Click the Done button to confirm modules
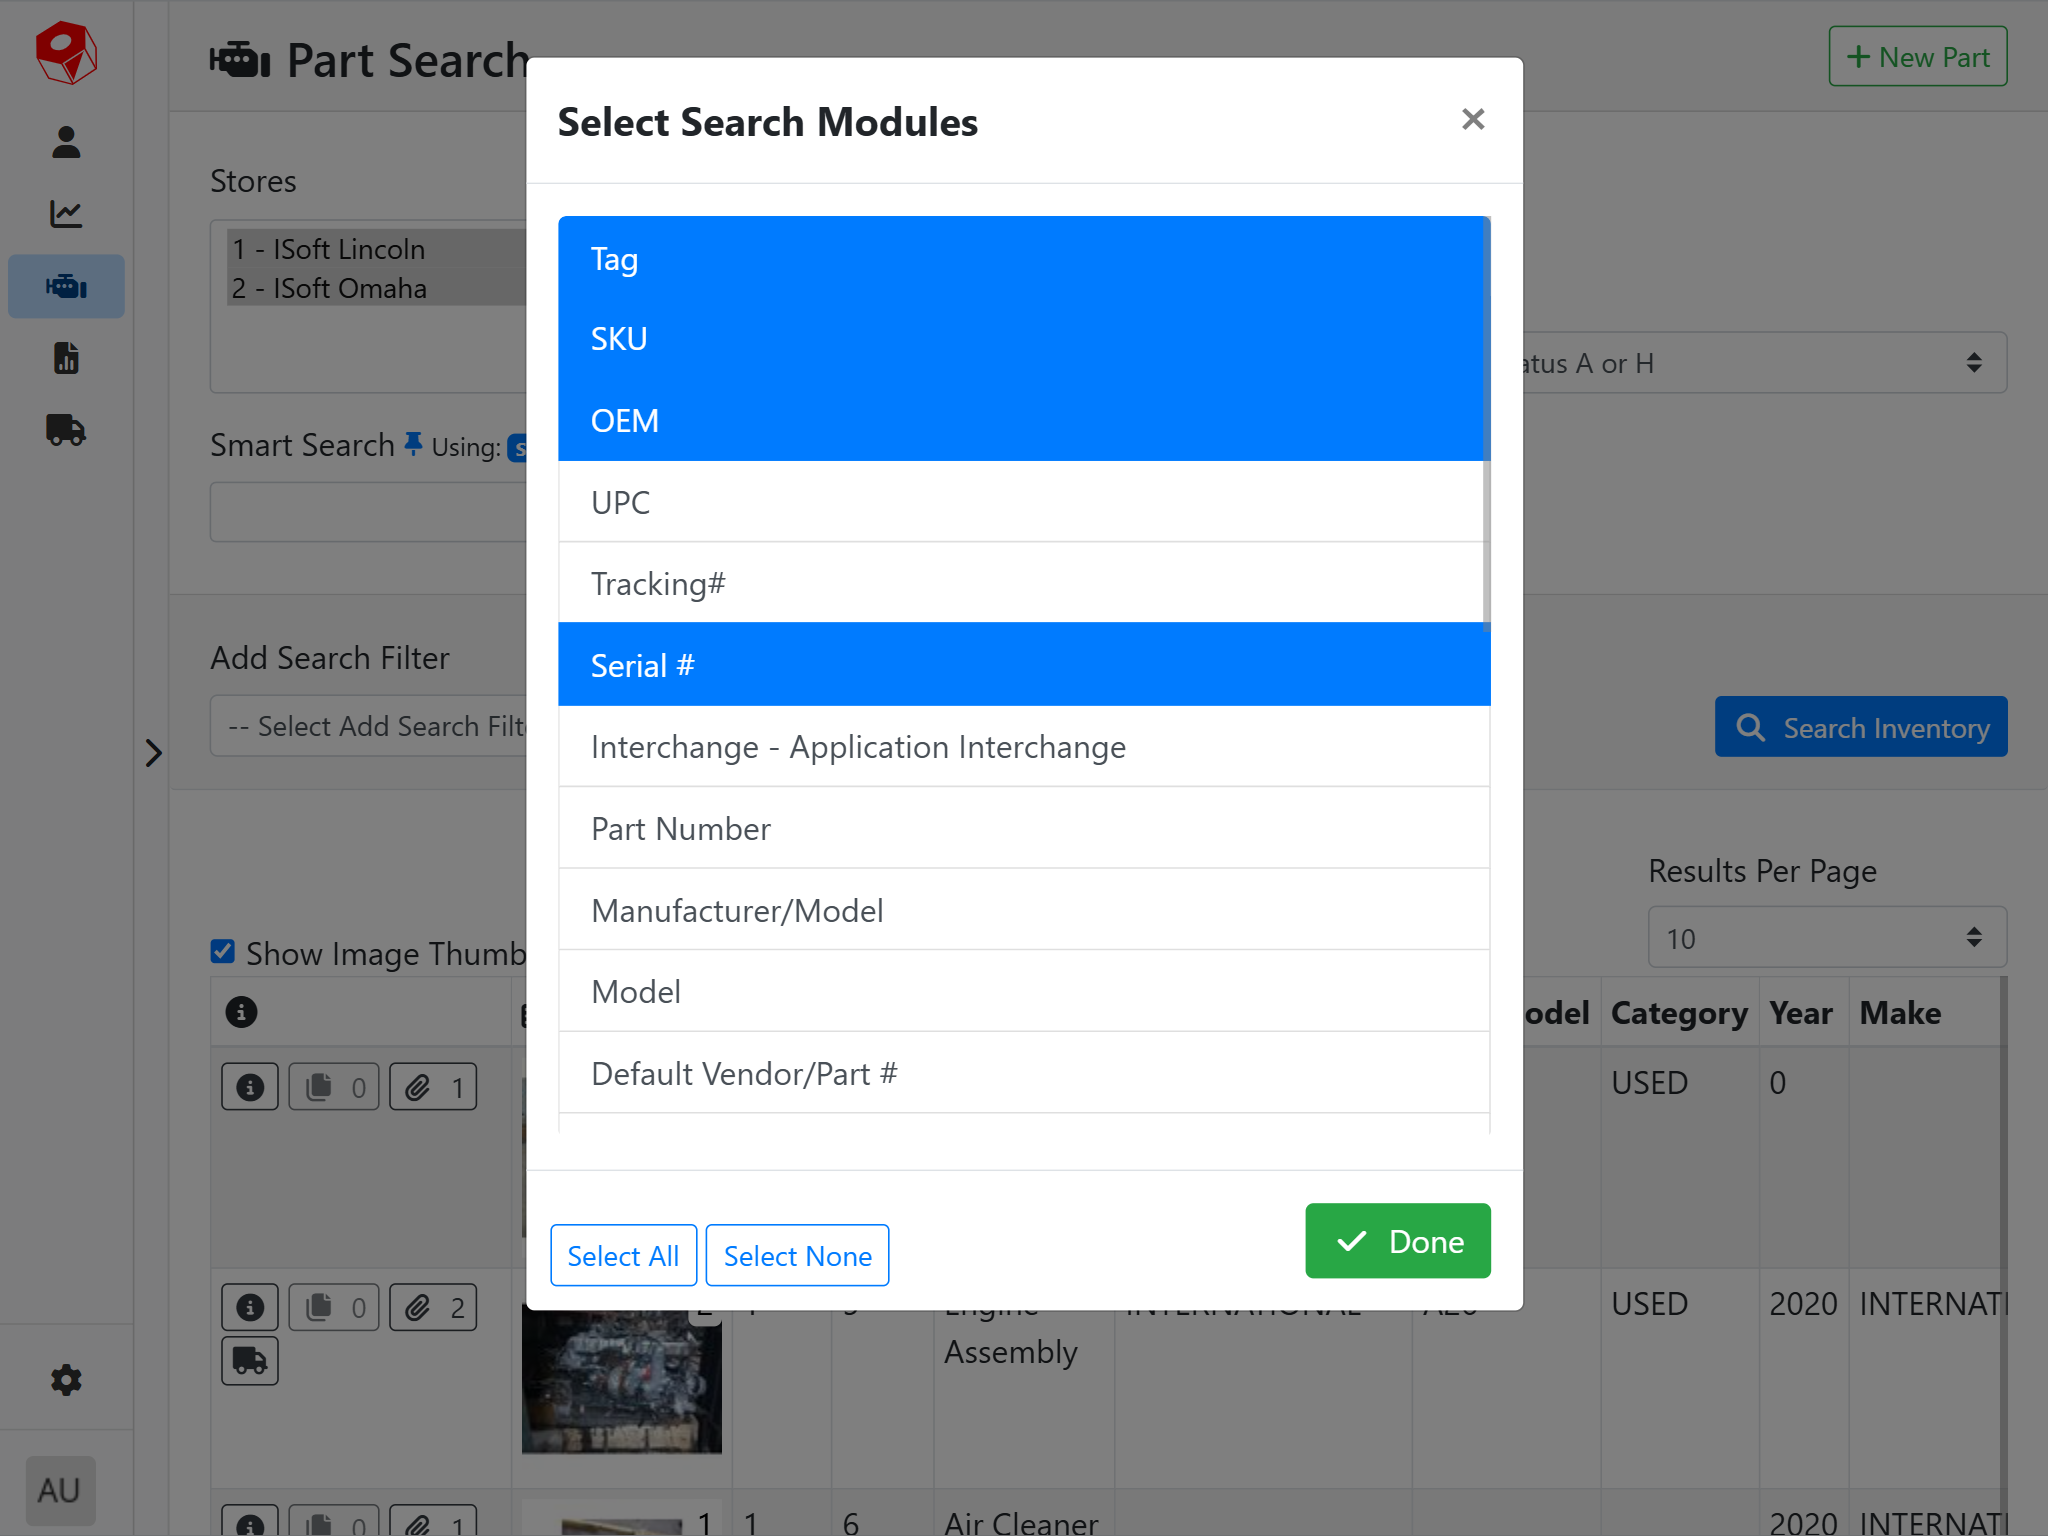The height and width of the screenshot is (1536, 2048). coord(1397,1241)
